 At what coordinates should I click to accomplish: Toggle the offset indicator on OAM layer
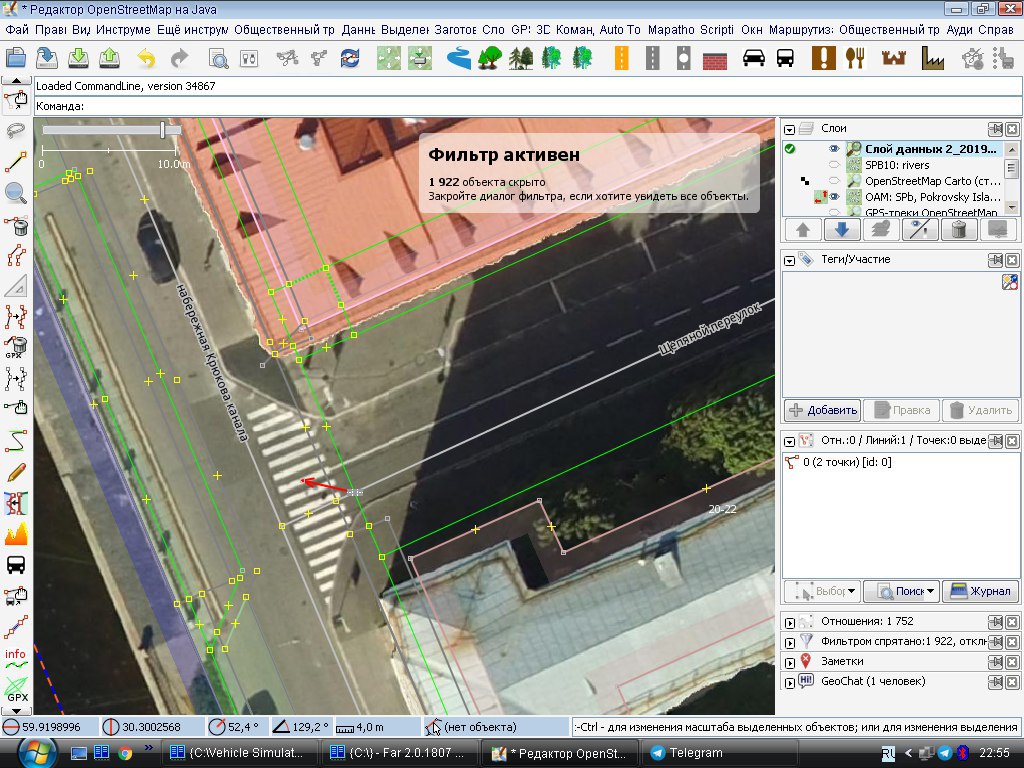[x=820, y=197]
